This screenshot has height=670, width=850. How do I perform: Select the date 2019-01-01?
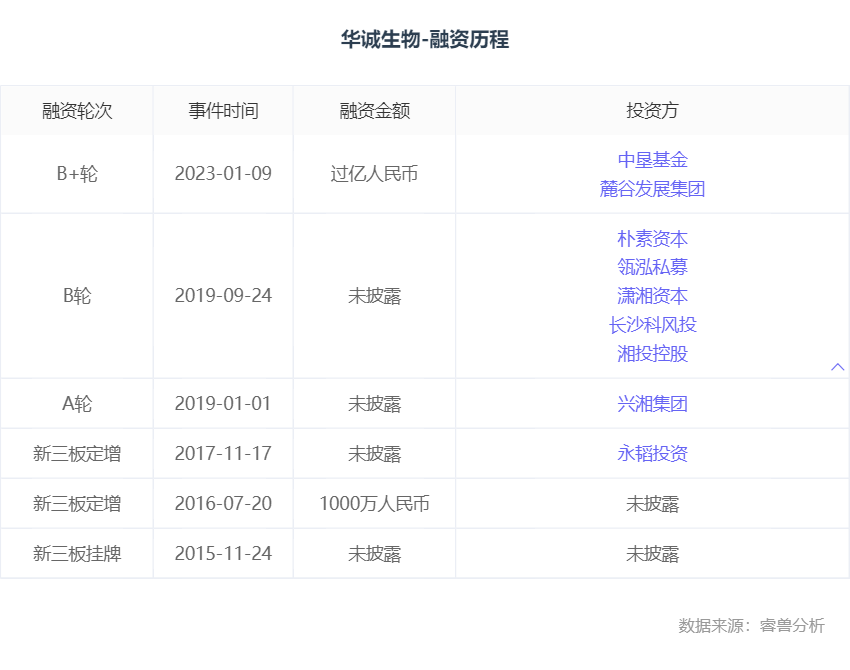[223, 404]
